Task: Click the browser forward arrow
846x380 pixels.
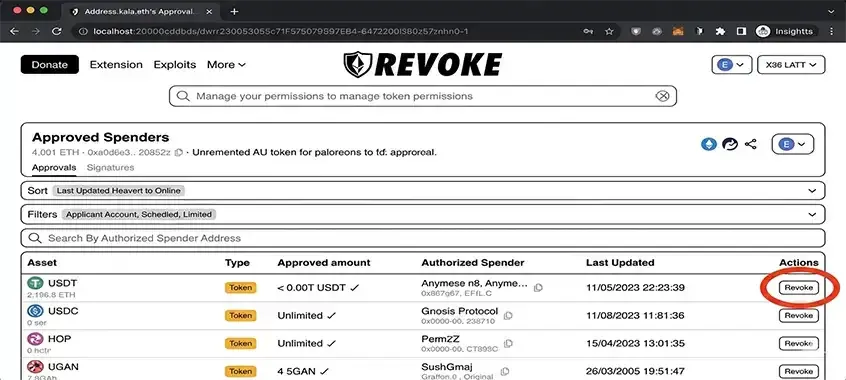Action: [x=36, y=31]
